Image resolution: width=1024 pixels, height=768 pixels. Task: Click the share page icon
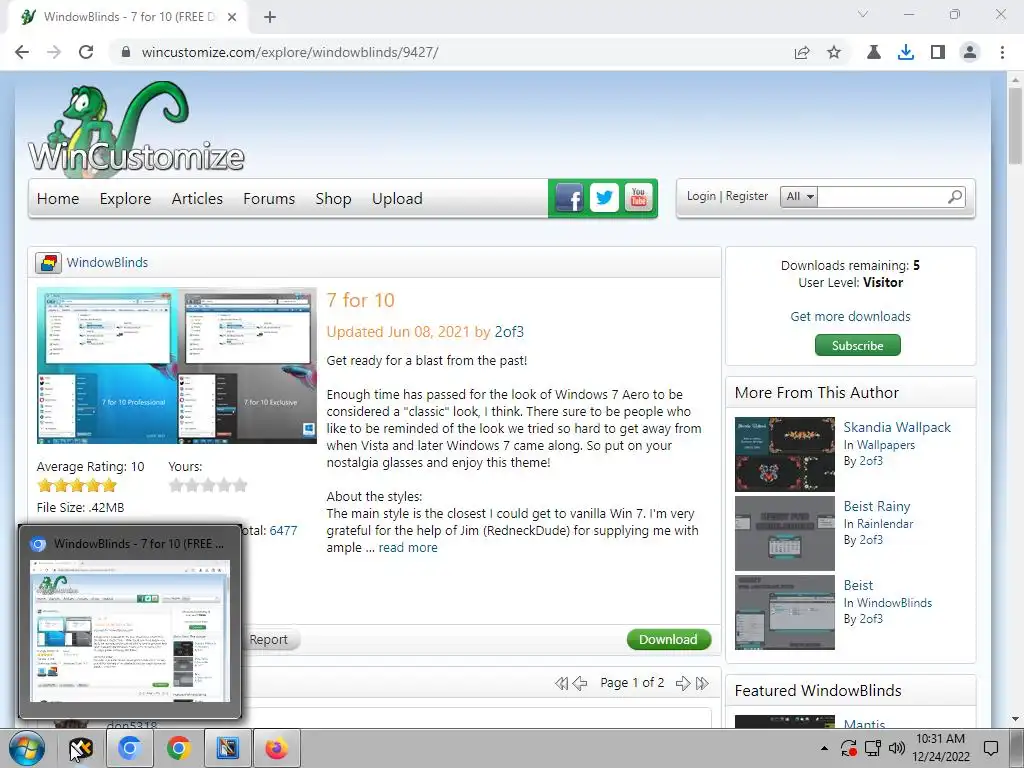[x=802, y=52]
